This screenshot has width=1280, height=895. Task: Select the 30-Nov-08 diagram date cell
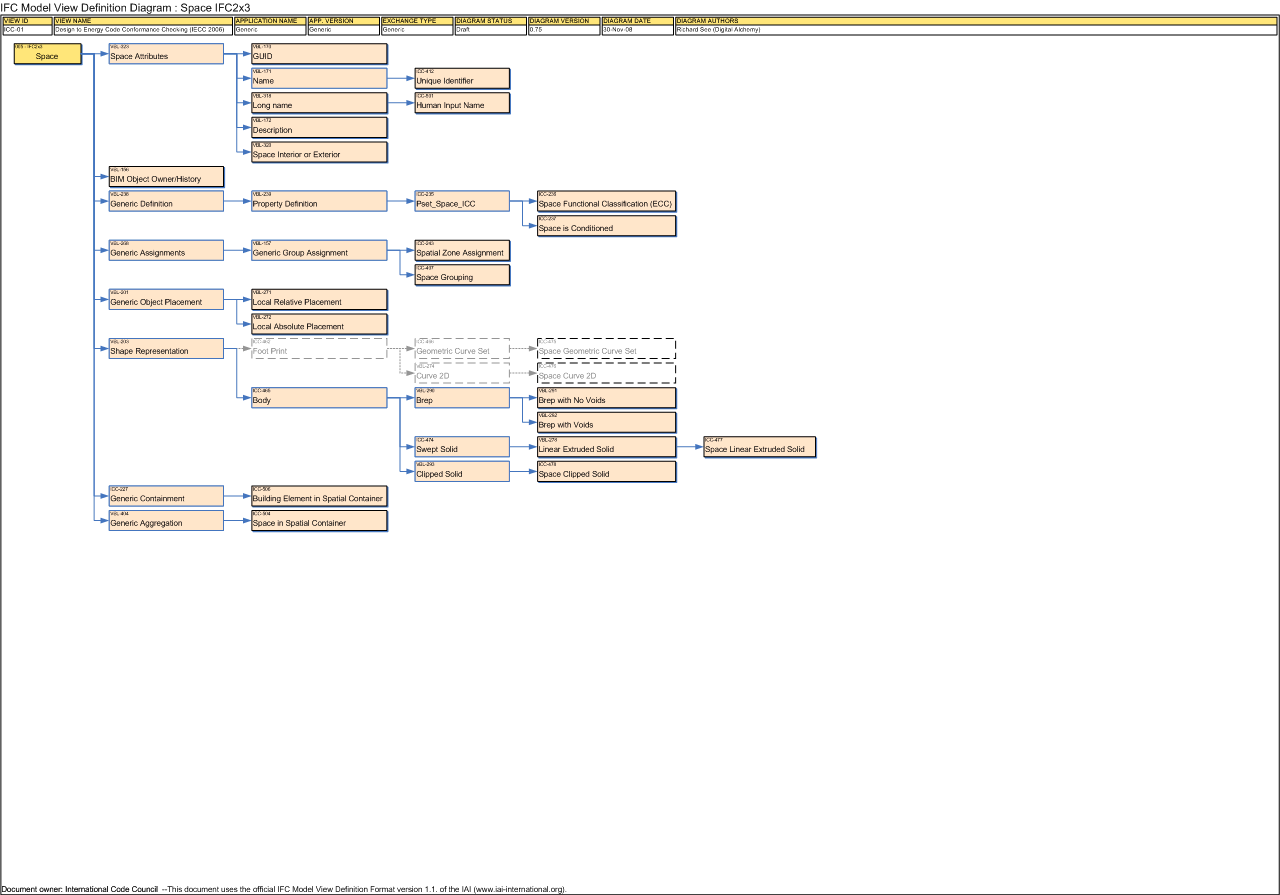coord(637,30)
